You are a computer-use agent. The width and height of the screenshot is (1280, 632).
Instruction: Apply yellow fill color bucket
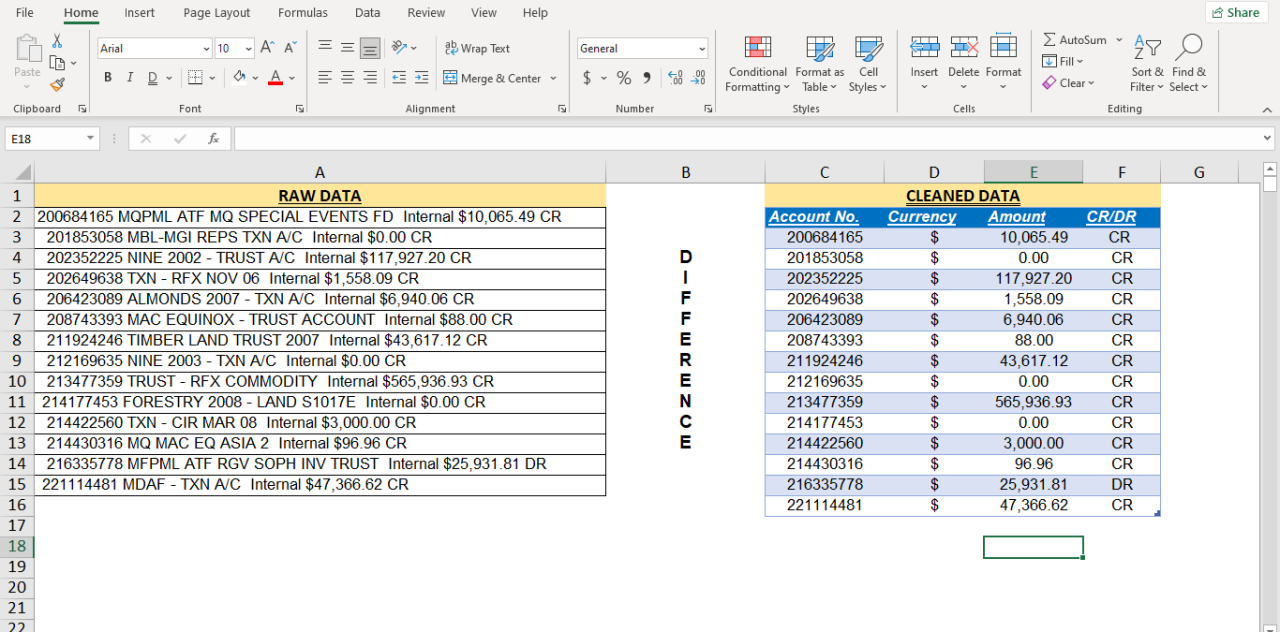coord(239,78)
